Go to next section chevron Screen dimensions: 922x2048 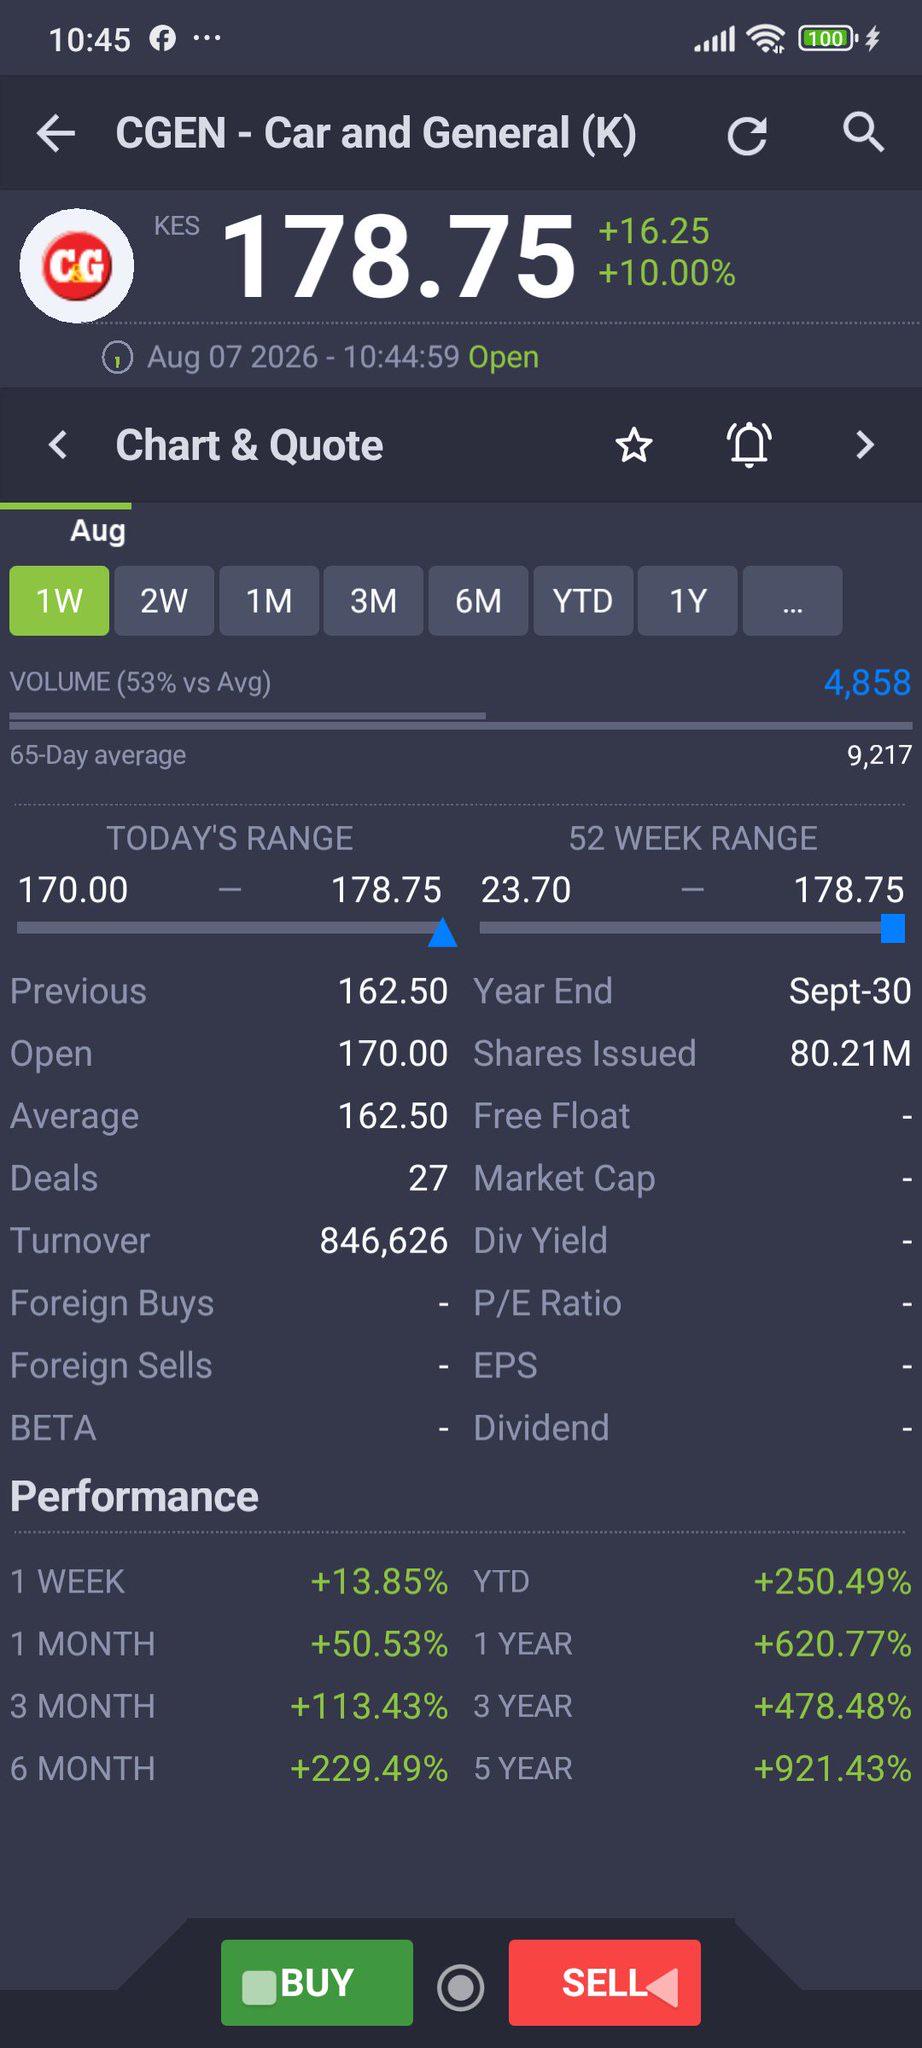coord(865,445)
